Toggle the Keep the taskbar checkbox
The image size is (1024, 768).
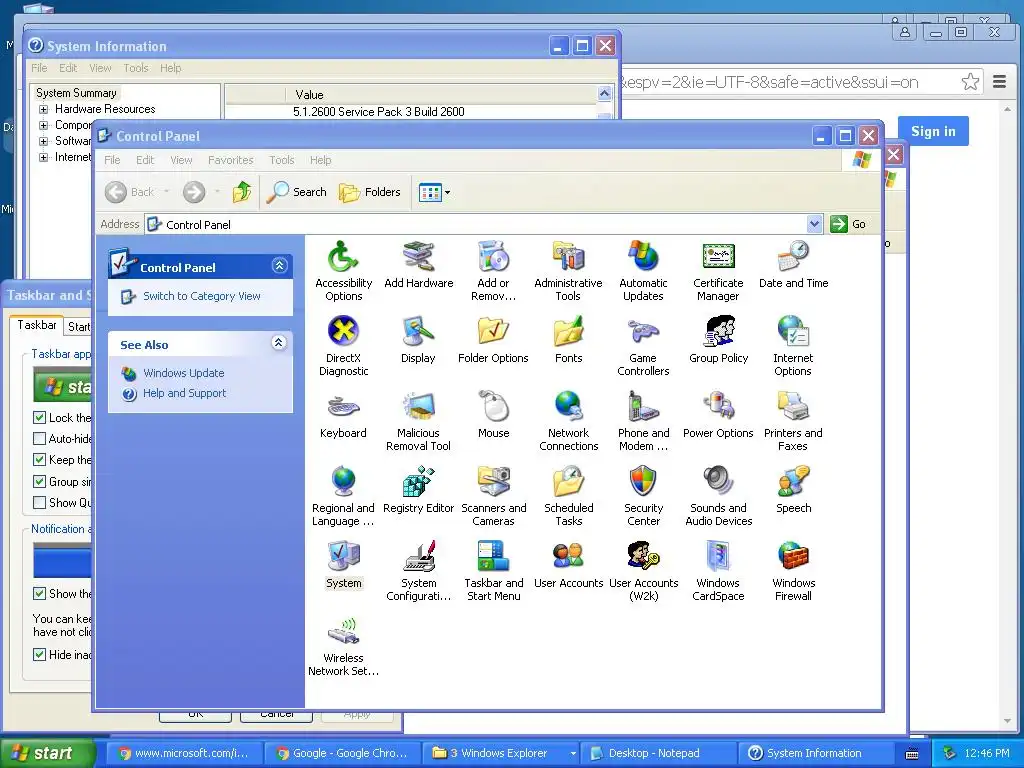tap(39, 459)
